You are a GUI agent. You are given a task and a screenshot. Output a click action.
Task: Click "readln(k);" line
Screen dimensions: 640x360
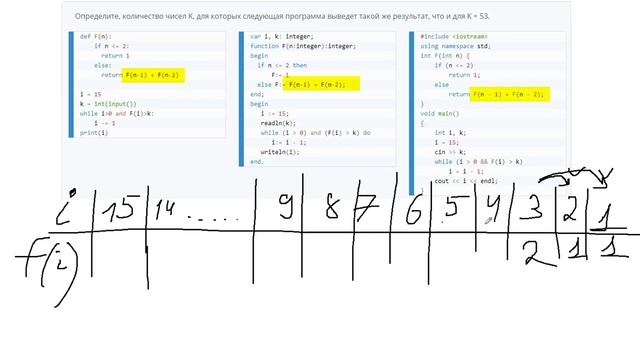click(x=278, y=123)
